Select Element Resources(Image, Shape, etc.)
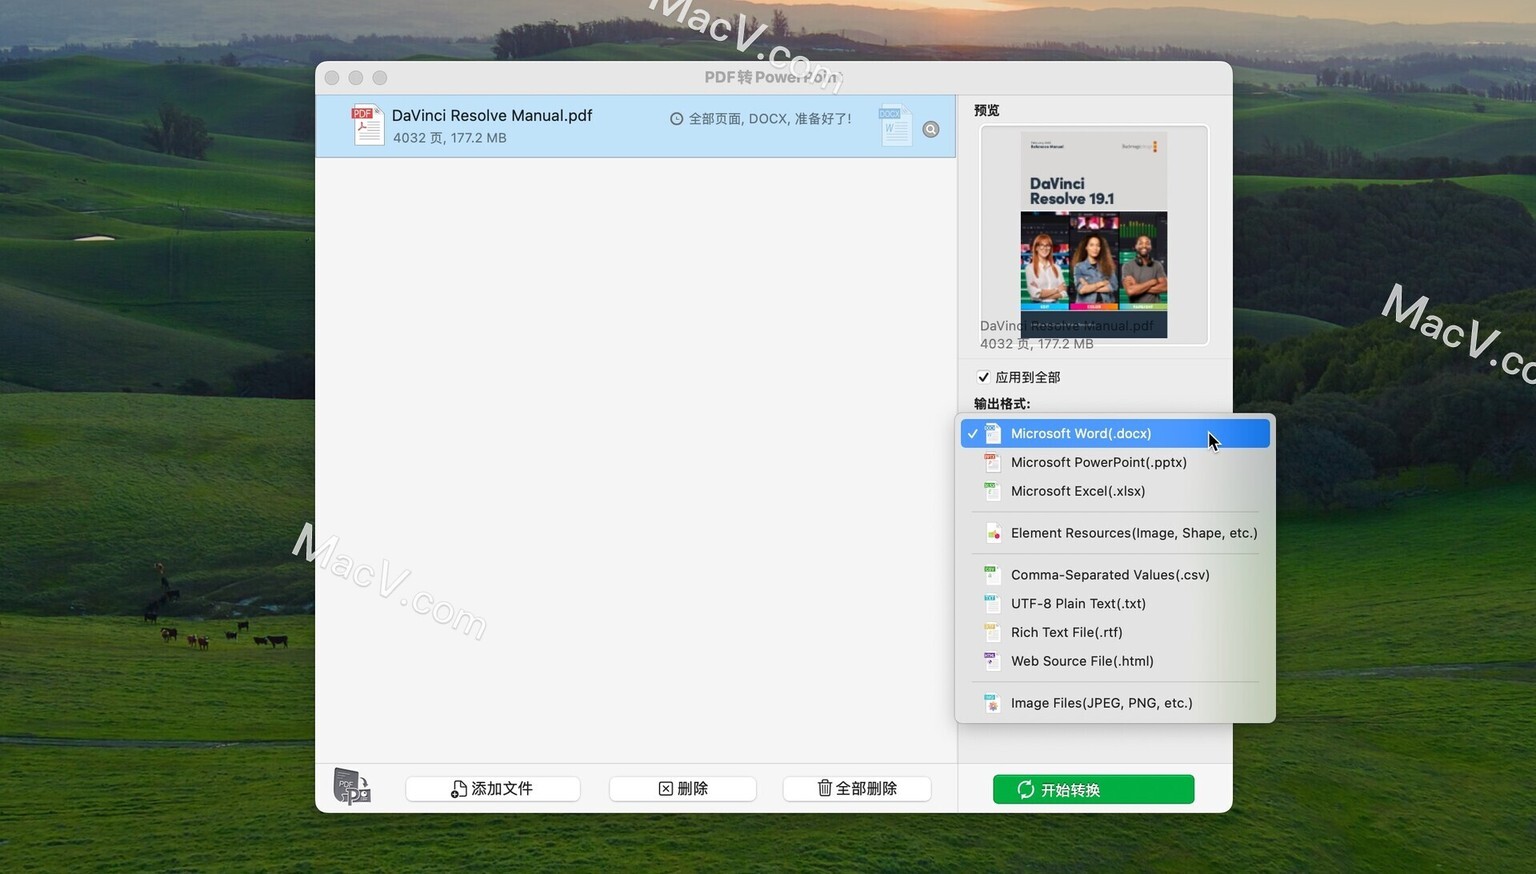This screenshot has width=1536, height=874. pyautogui.click(x=1115, y=533)
